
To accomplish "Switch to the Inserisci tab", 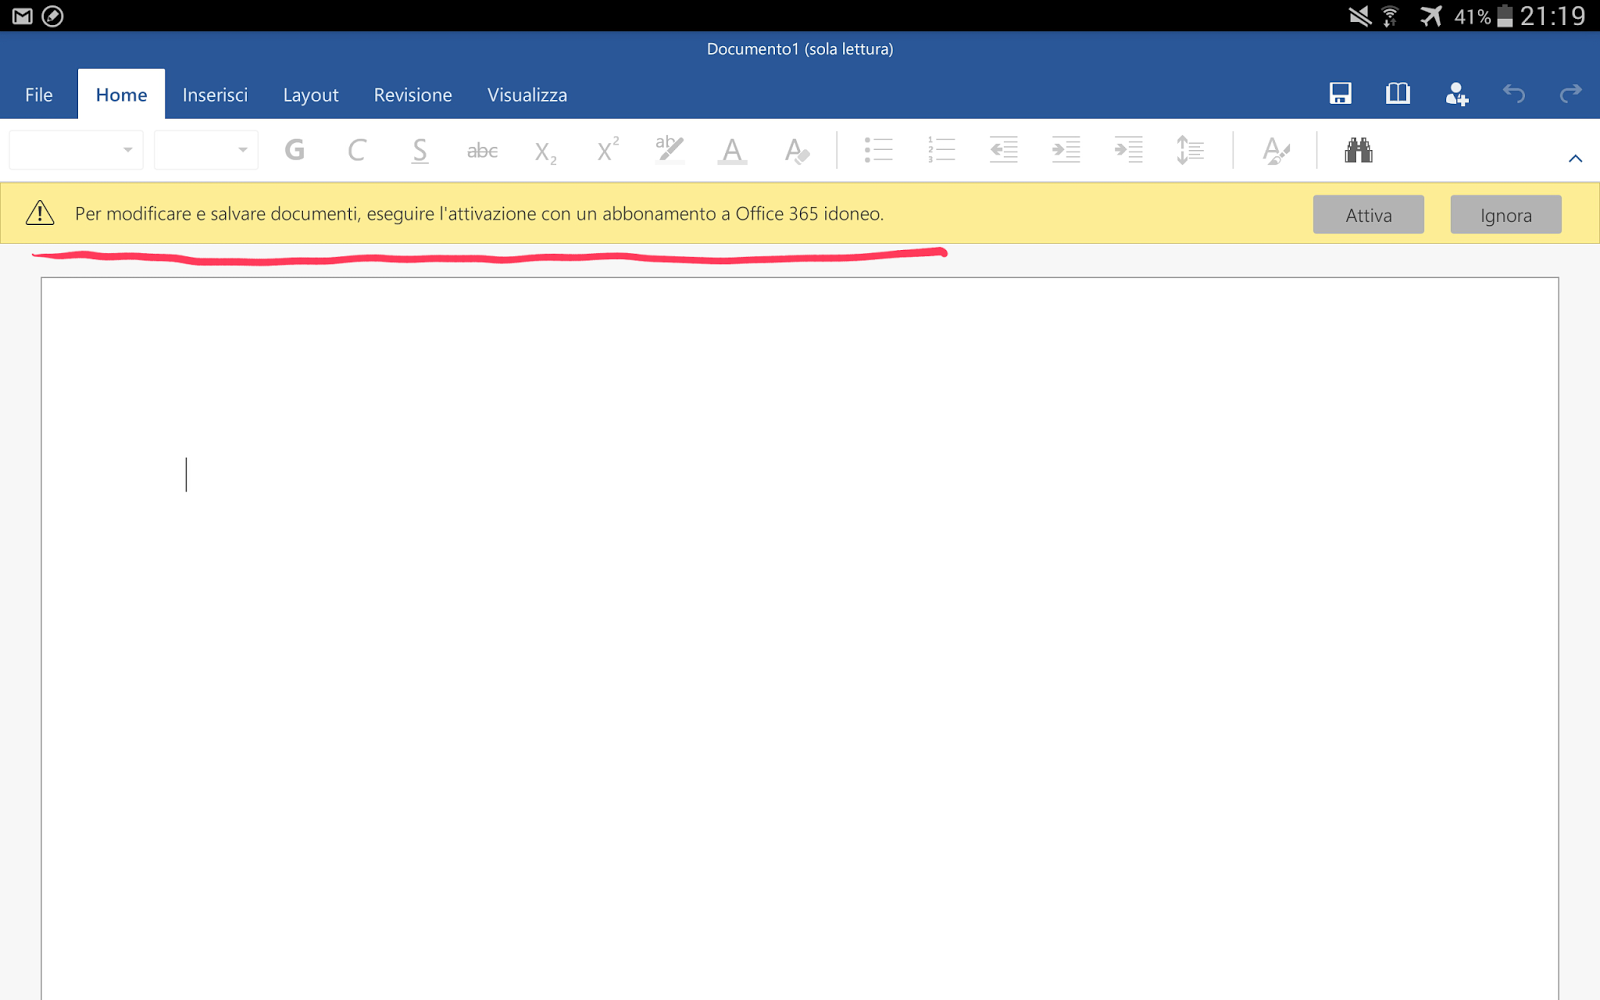I will click(215, 94).
